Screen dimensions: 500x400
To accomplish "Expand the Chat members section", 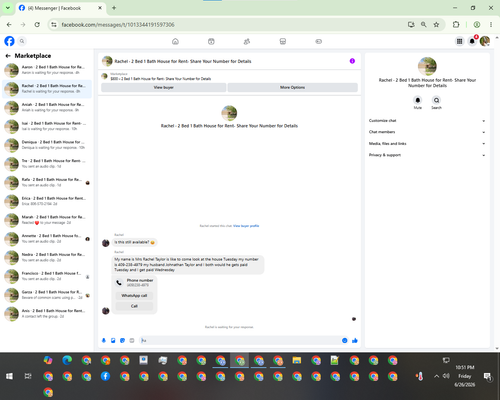I will click(427, 132).
